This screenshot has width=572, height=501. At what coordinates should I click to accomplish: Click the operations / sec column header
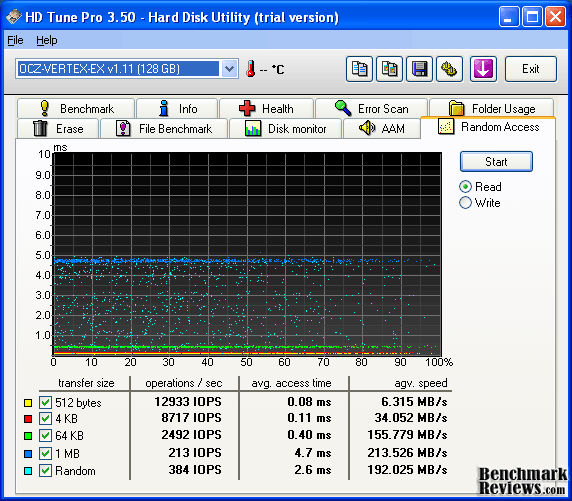tap(184, 383)
